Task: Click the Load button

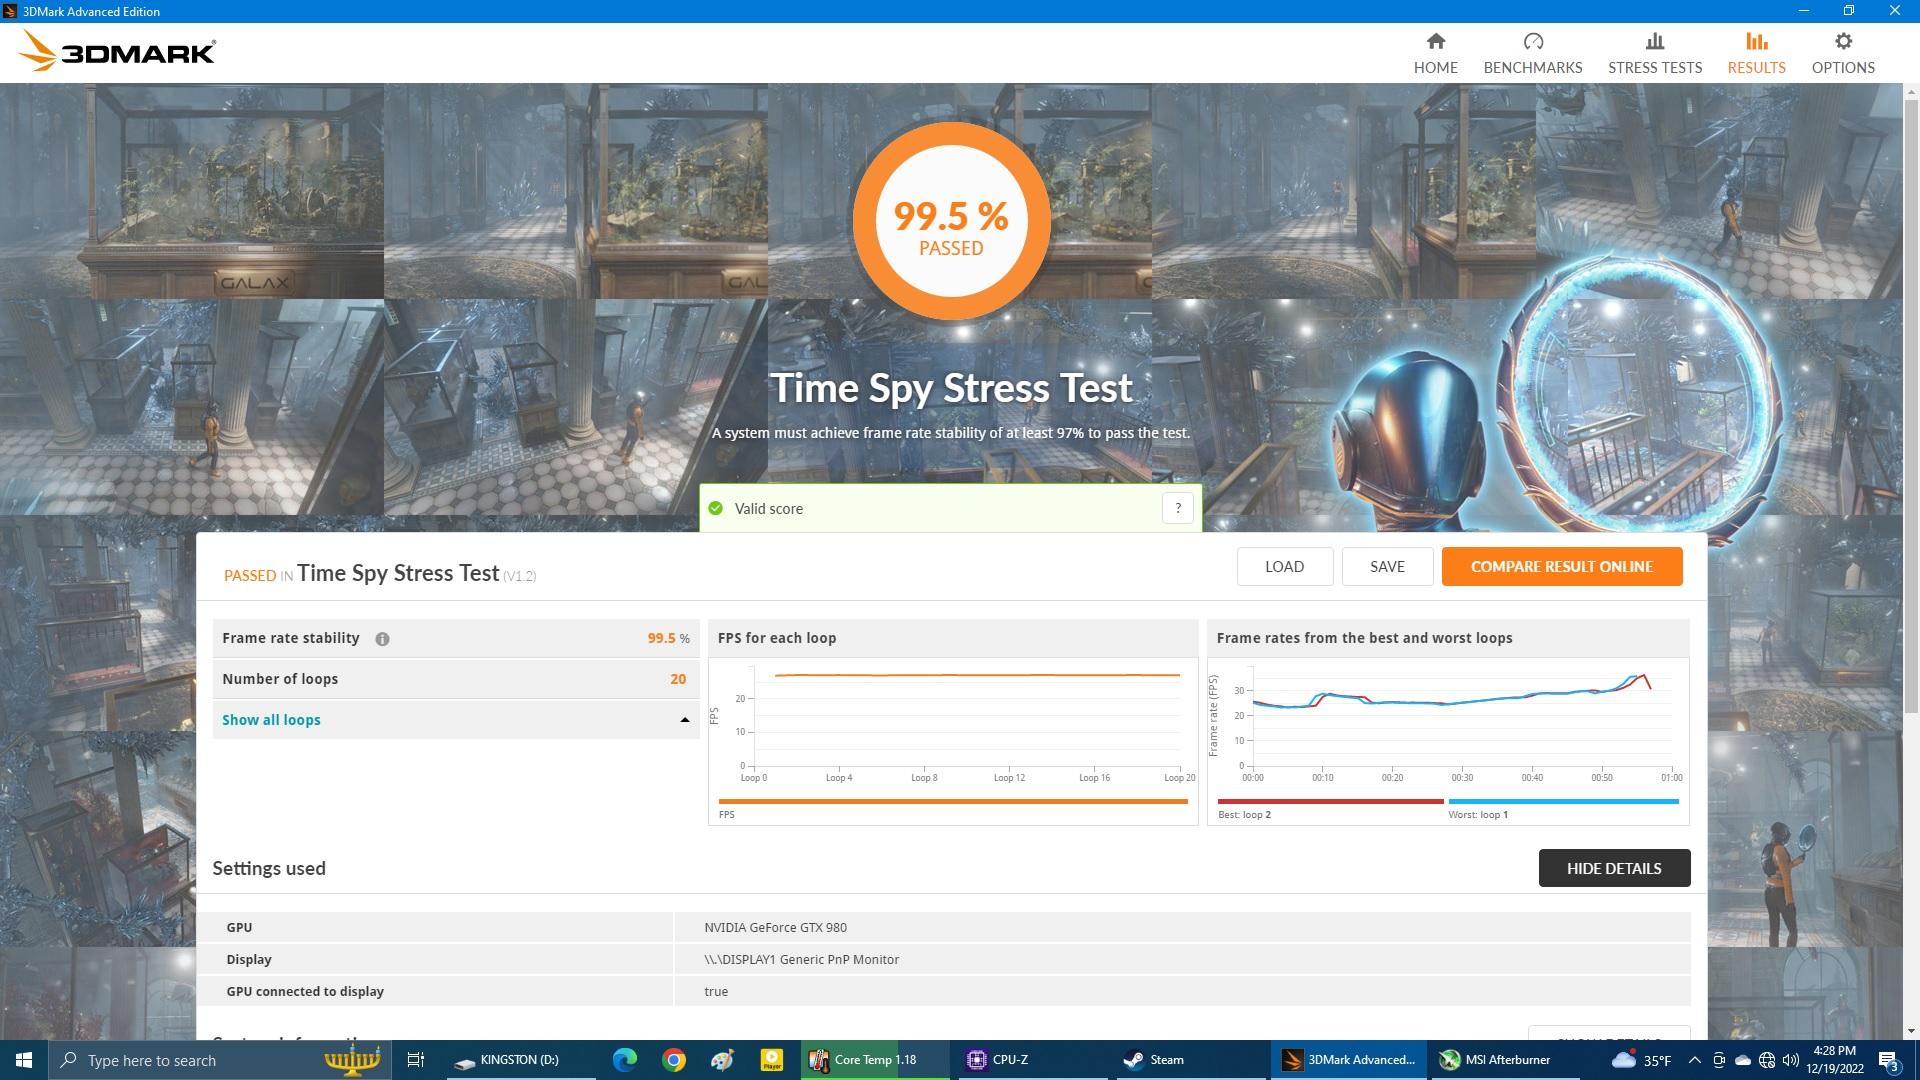Action: tap(1284, 566)
